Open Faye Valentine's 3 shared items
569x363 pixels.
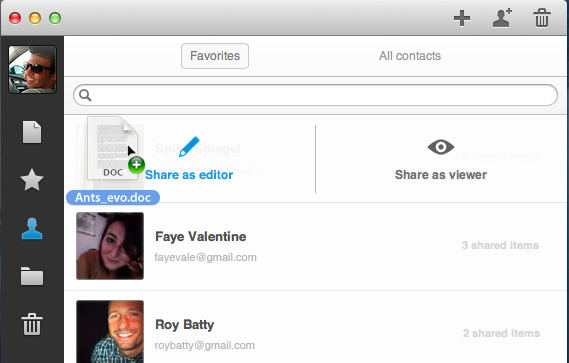coord(500,245)
